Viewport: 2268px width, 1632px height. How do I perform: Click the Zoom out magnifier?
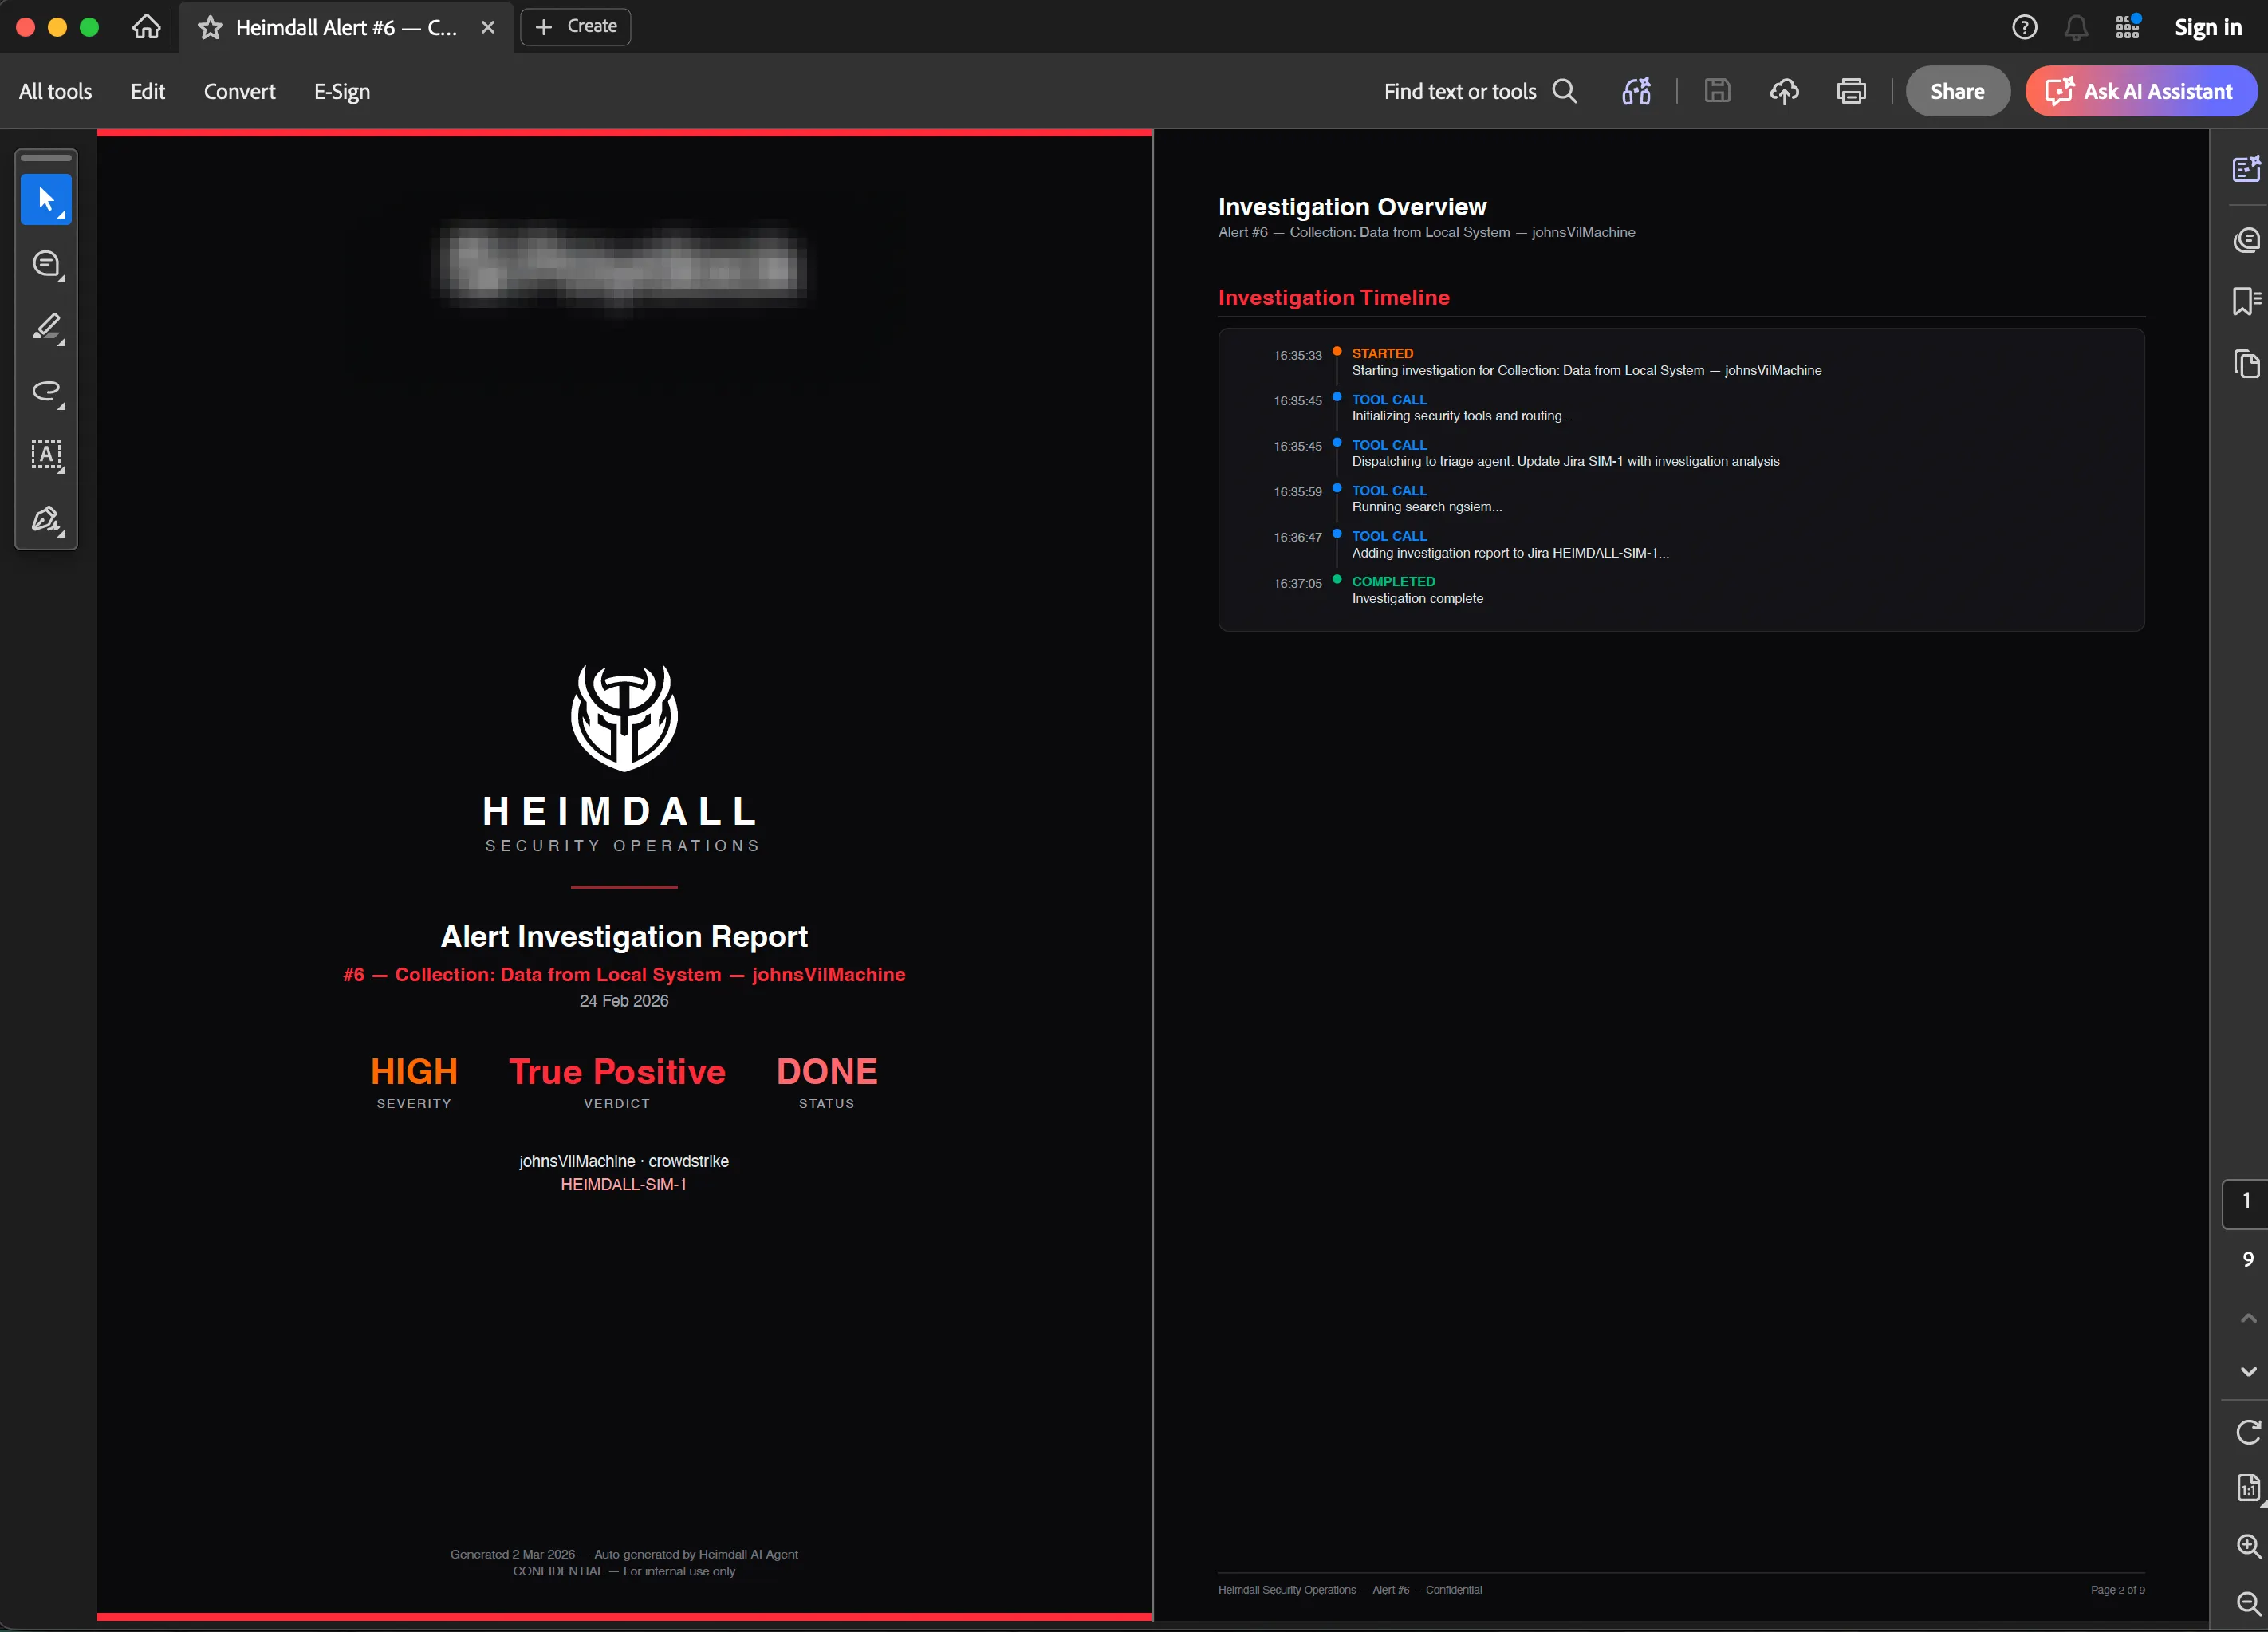click(x=2248, y=1604)
